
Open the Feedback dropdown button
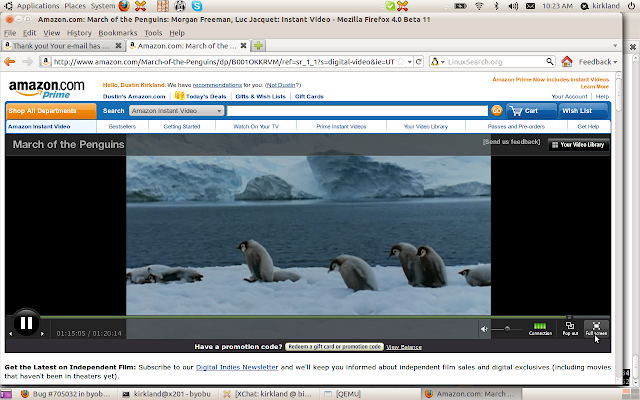(598, 62)
